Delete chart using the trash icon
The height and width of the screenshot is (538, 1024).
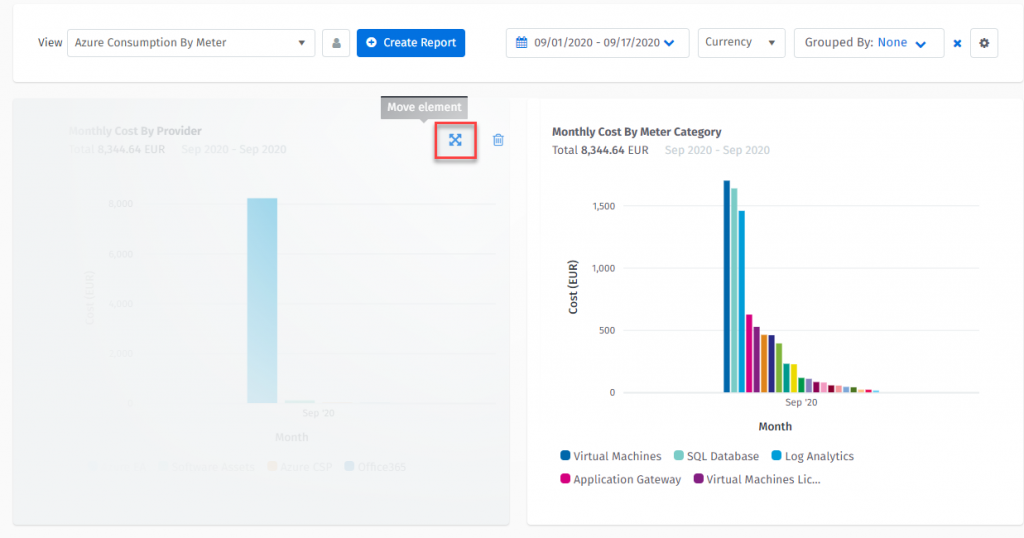point(498,140)
